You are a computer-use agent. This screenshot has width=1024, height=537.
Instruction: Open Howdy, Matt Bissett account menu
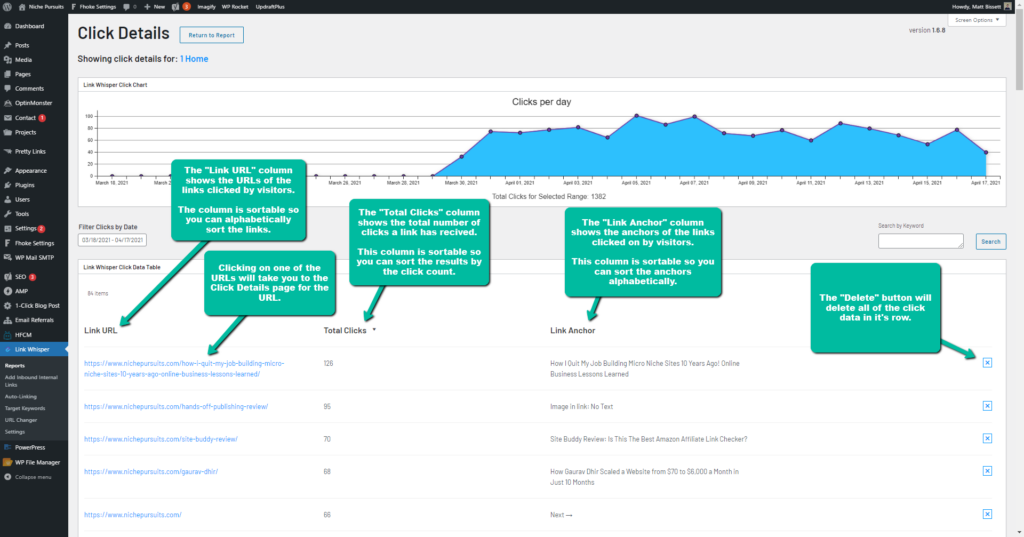tap(982, 7)
